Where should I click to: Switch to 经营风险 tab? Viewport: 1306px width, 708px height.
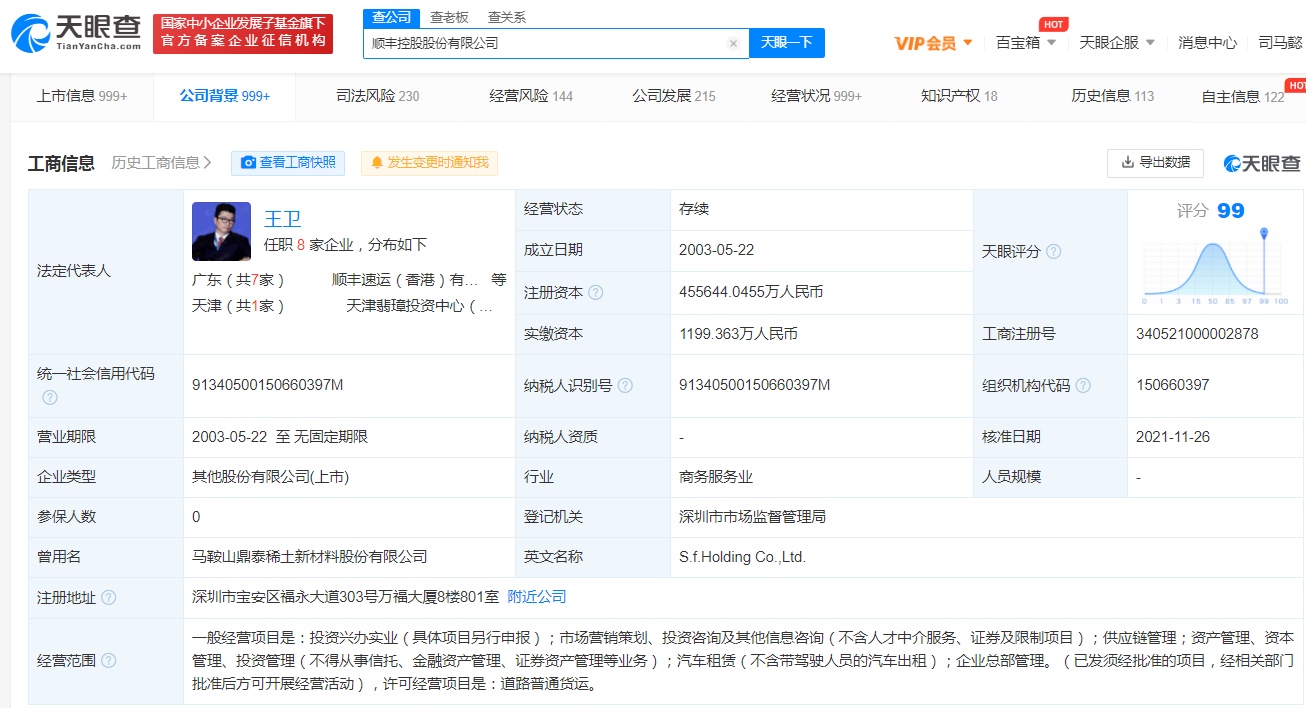tap(531, 96)
